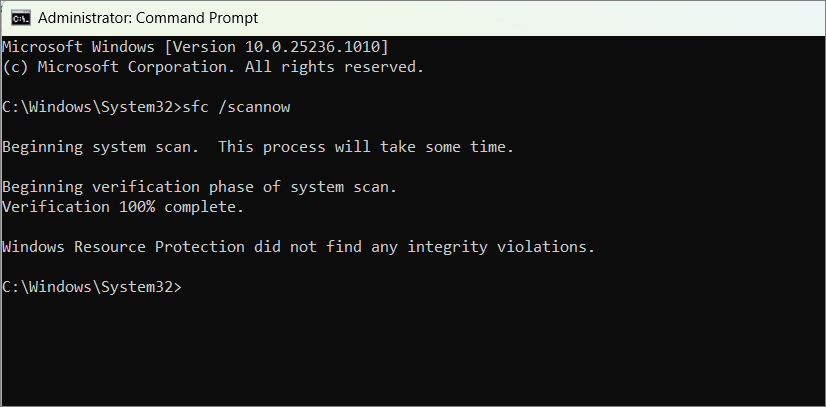
Task: Click the empty title bar area right of title
Action: [x=543, y=18]
